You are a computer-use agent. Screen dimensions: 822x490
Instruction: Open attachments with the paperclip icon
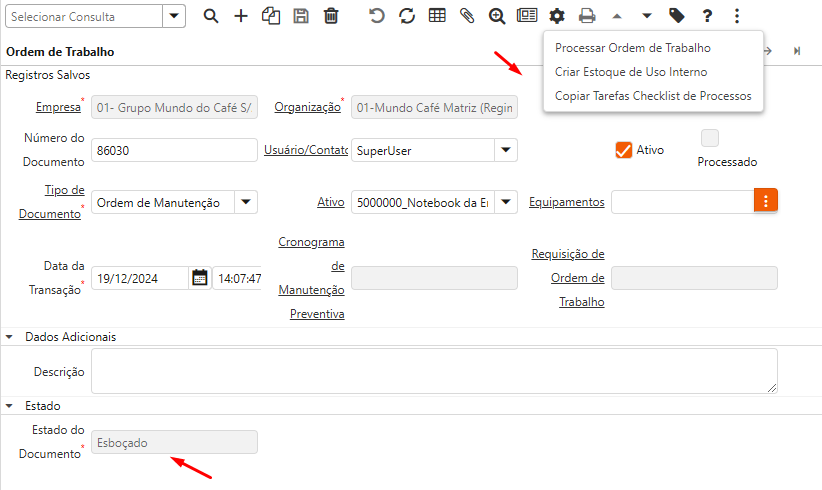click(x=467, y=16)
